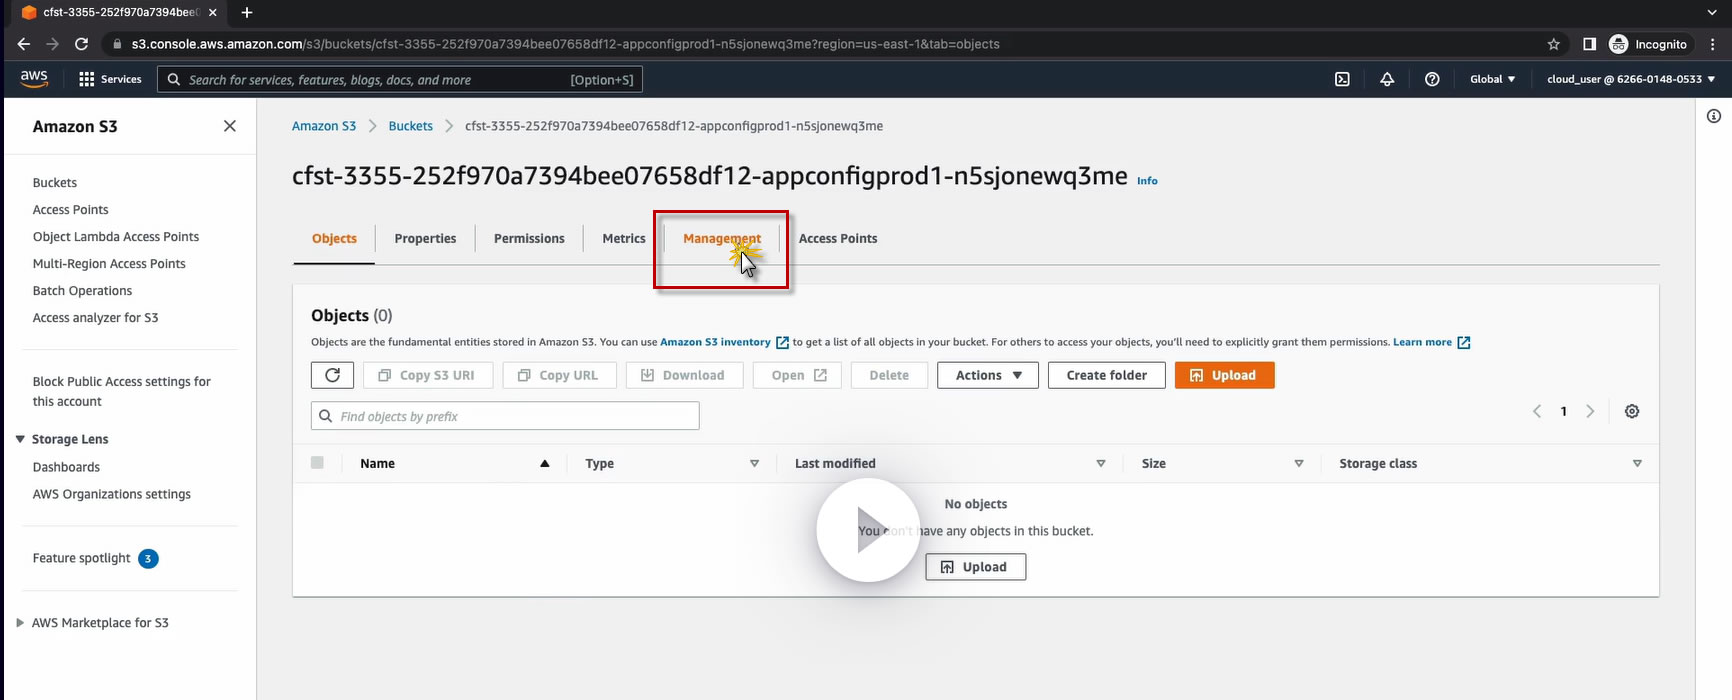The image size is (1732, 700).
Task: Sort by Size column arrow
Action: [x=1298, y=463]
